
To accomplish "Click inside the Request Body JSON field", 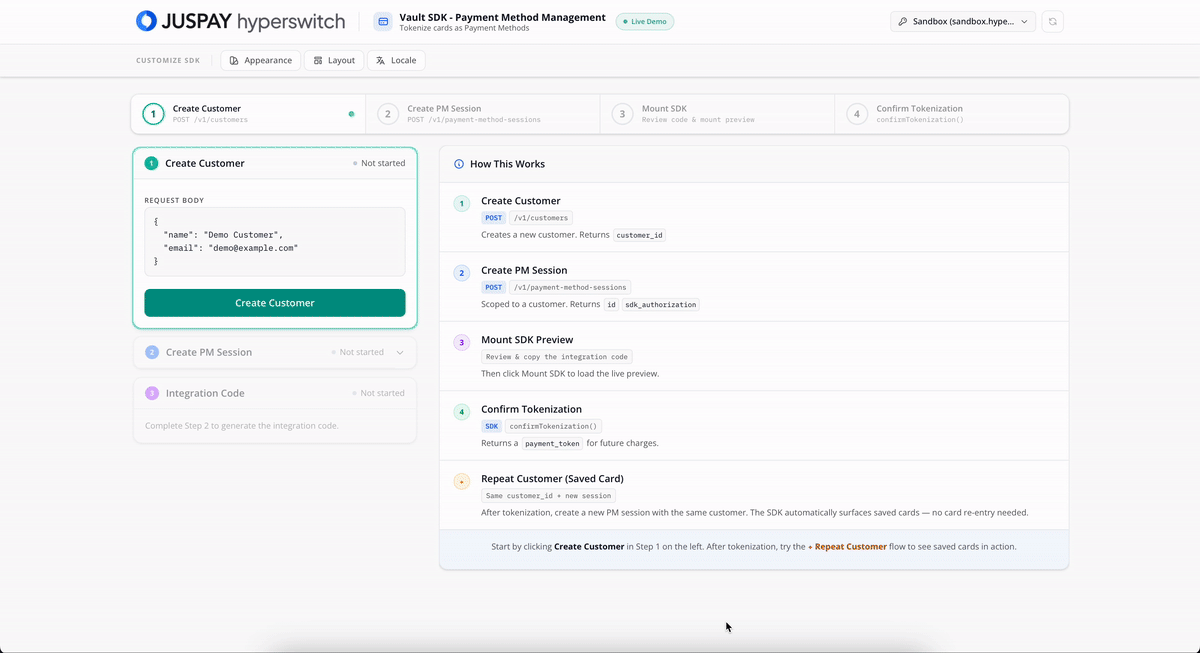I will click(x=275, y=241).
